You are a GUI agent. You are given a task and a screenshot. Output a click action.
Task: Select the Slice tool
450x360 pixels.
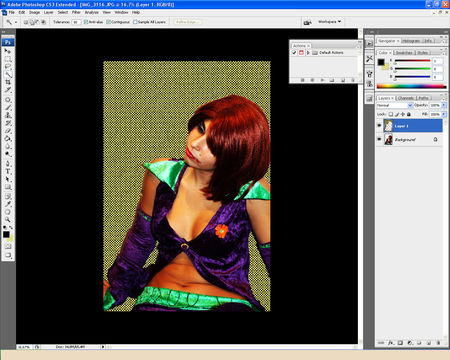8,90
